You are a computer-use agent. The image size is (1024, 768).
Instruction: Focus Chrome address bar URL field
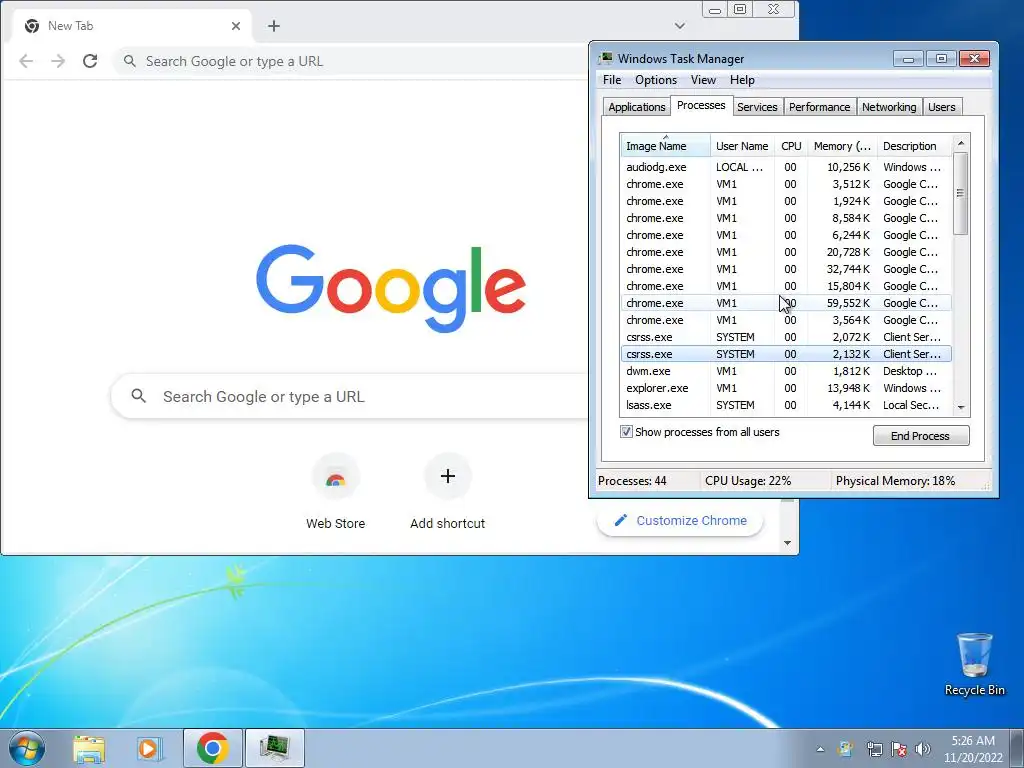click(353, 61)
